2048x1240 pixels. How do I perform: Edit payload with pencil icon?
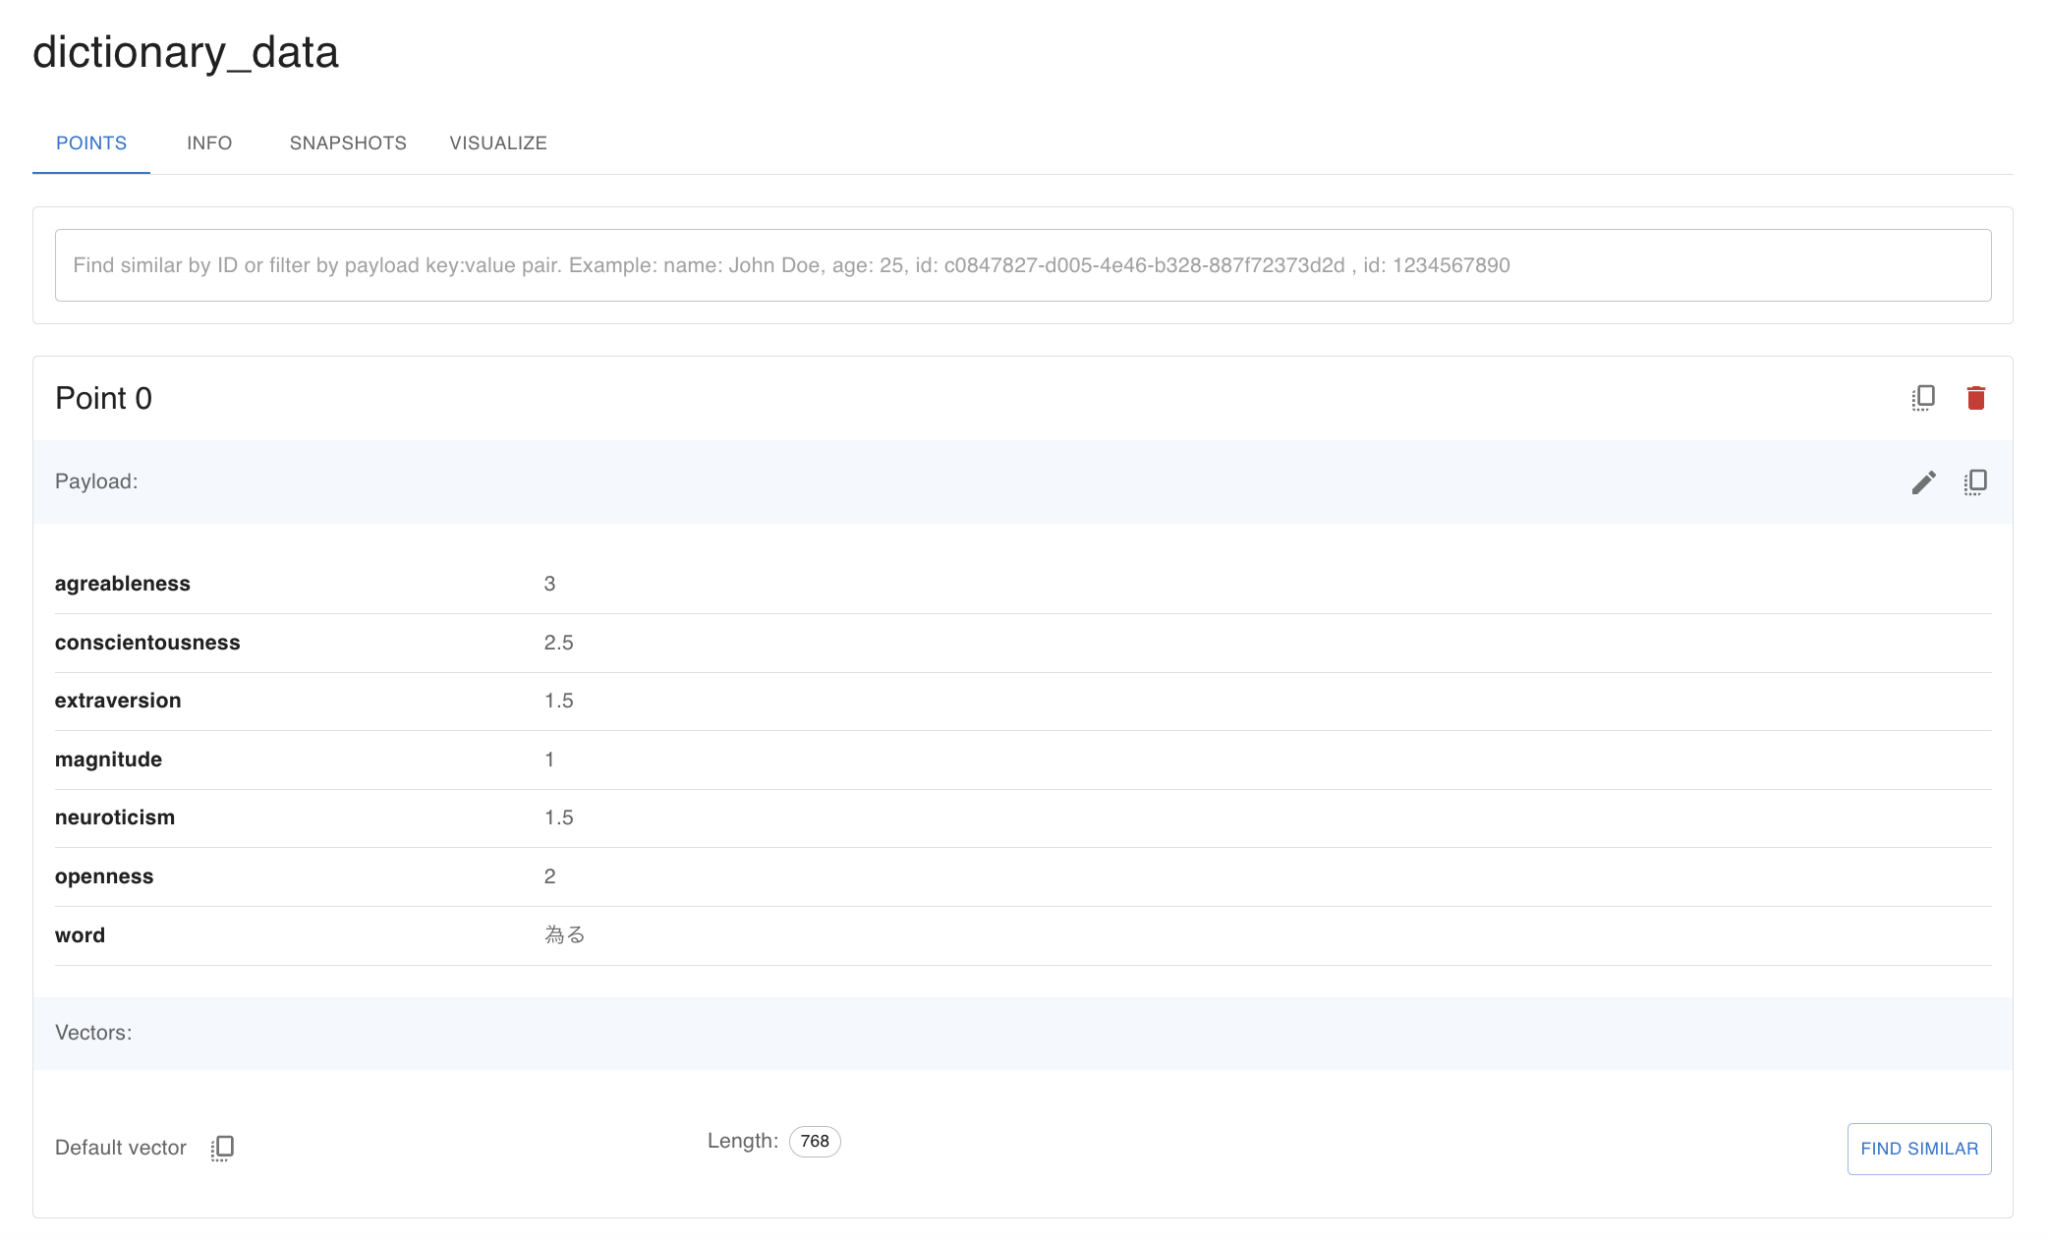1923,482
